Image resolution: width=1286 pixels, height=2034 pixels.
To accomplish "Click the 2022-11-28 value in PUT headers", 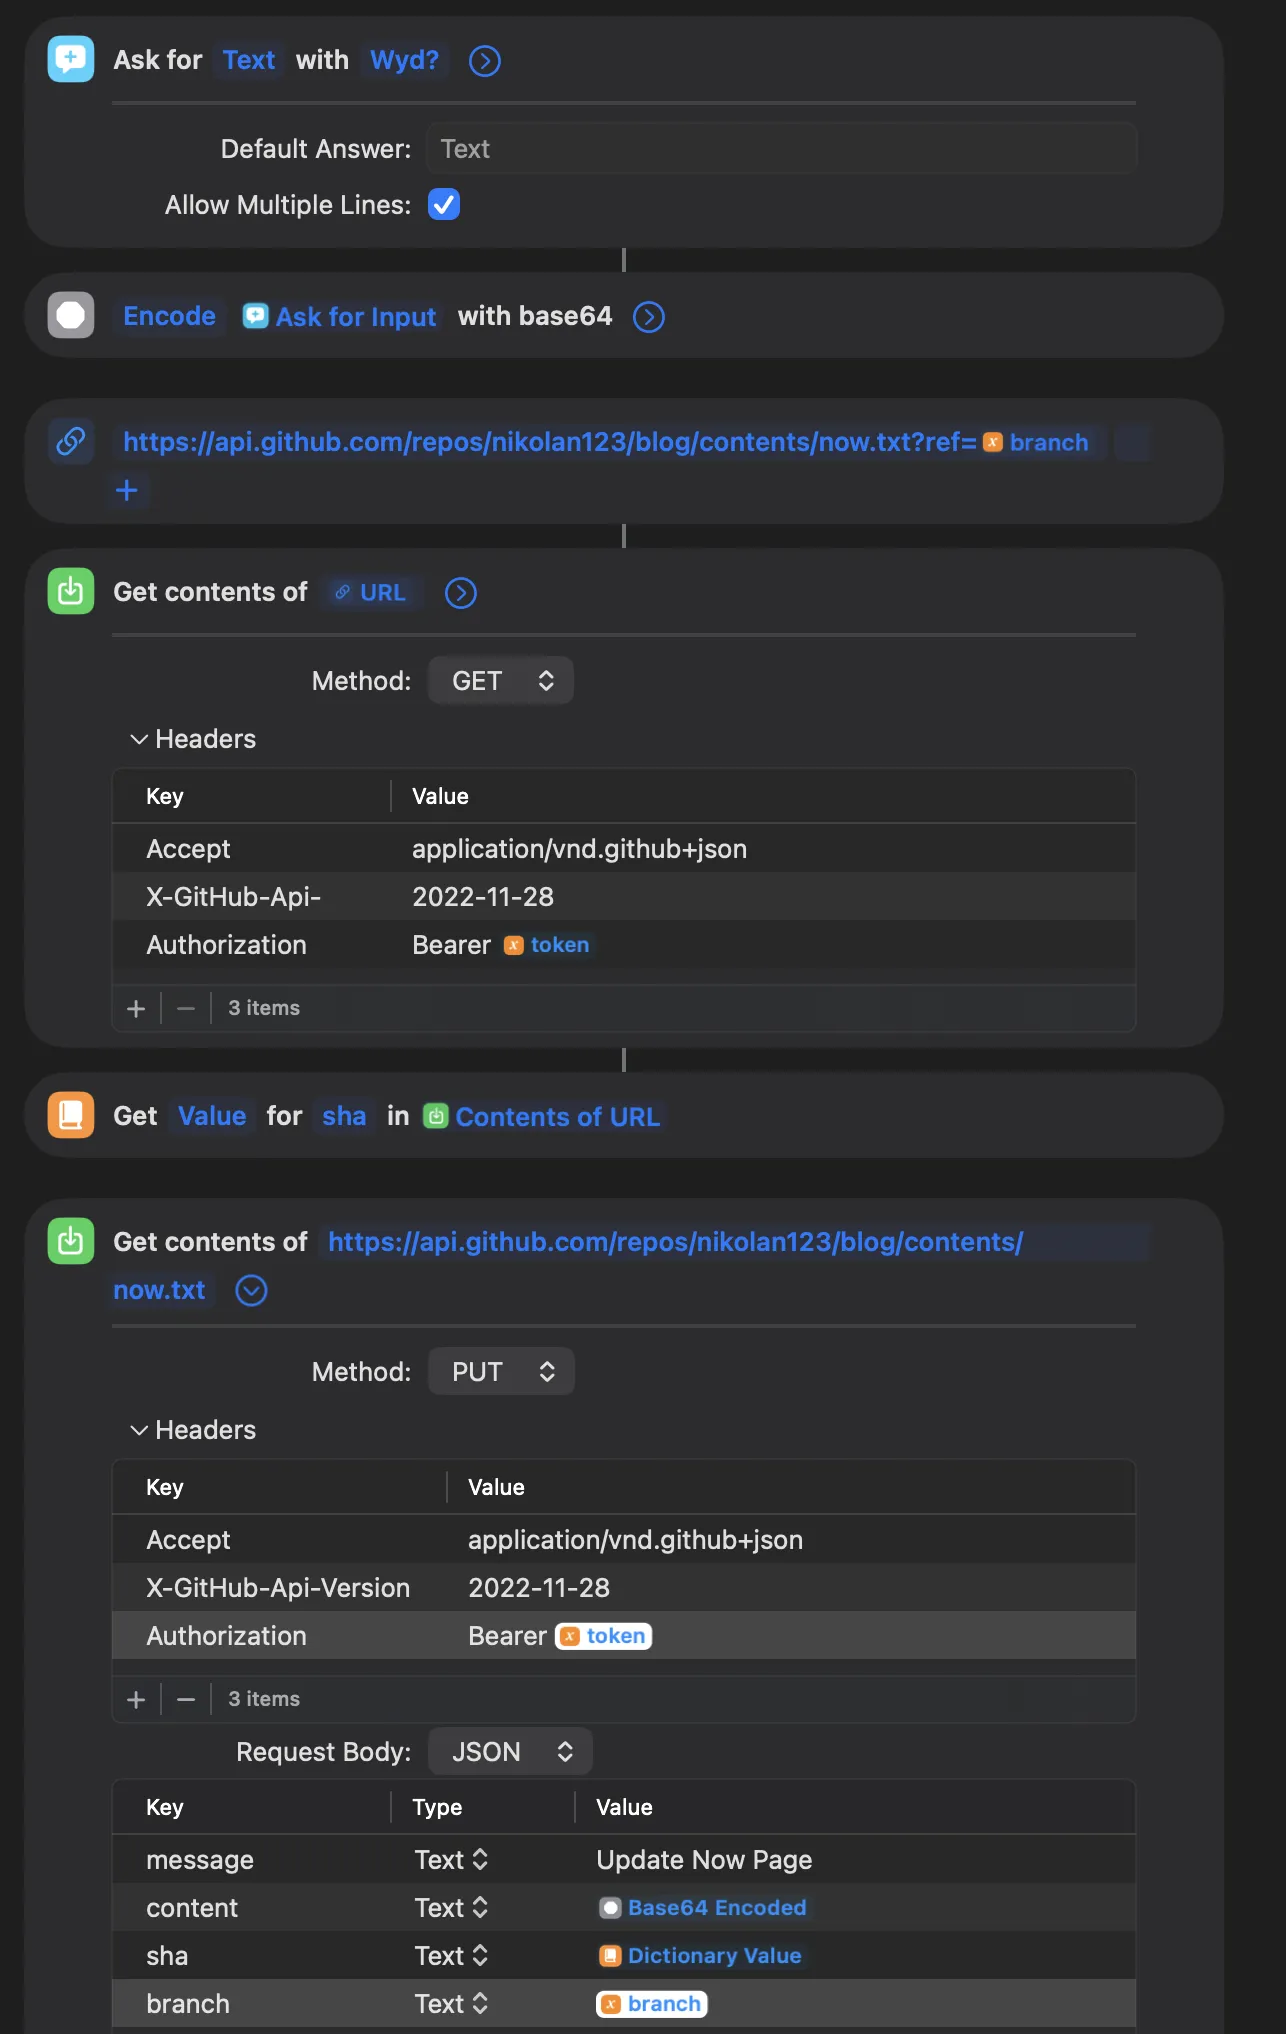I will 539,1588.
